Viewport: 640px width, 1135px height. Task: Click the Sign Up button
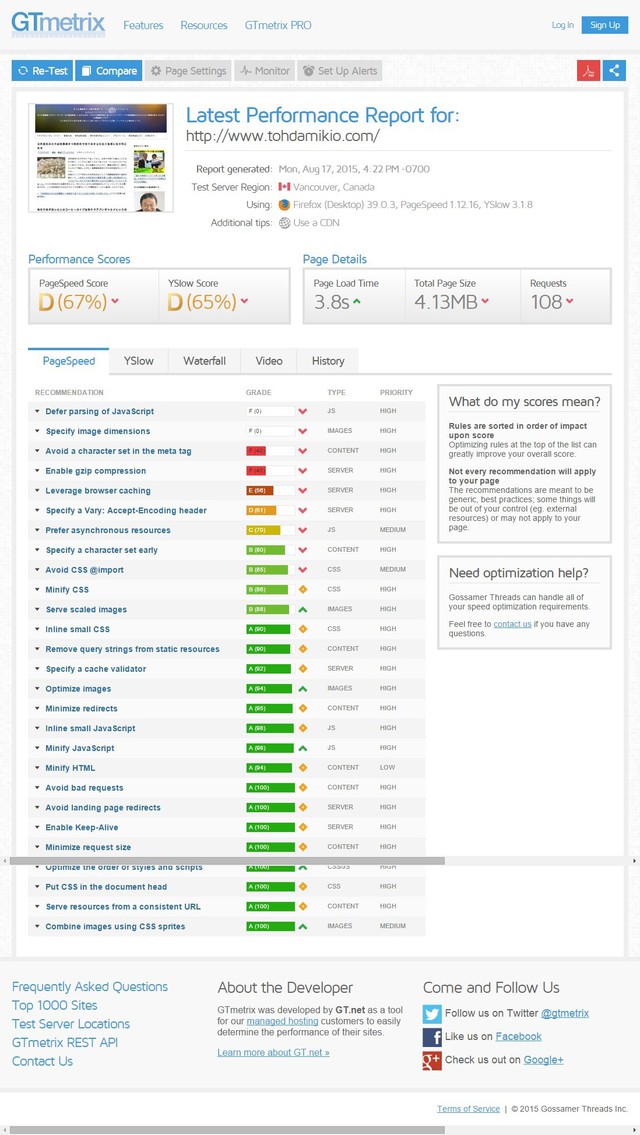pos(605,25)
